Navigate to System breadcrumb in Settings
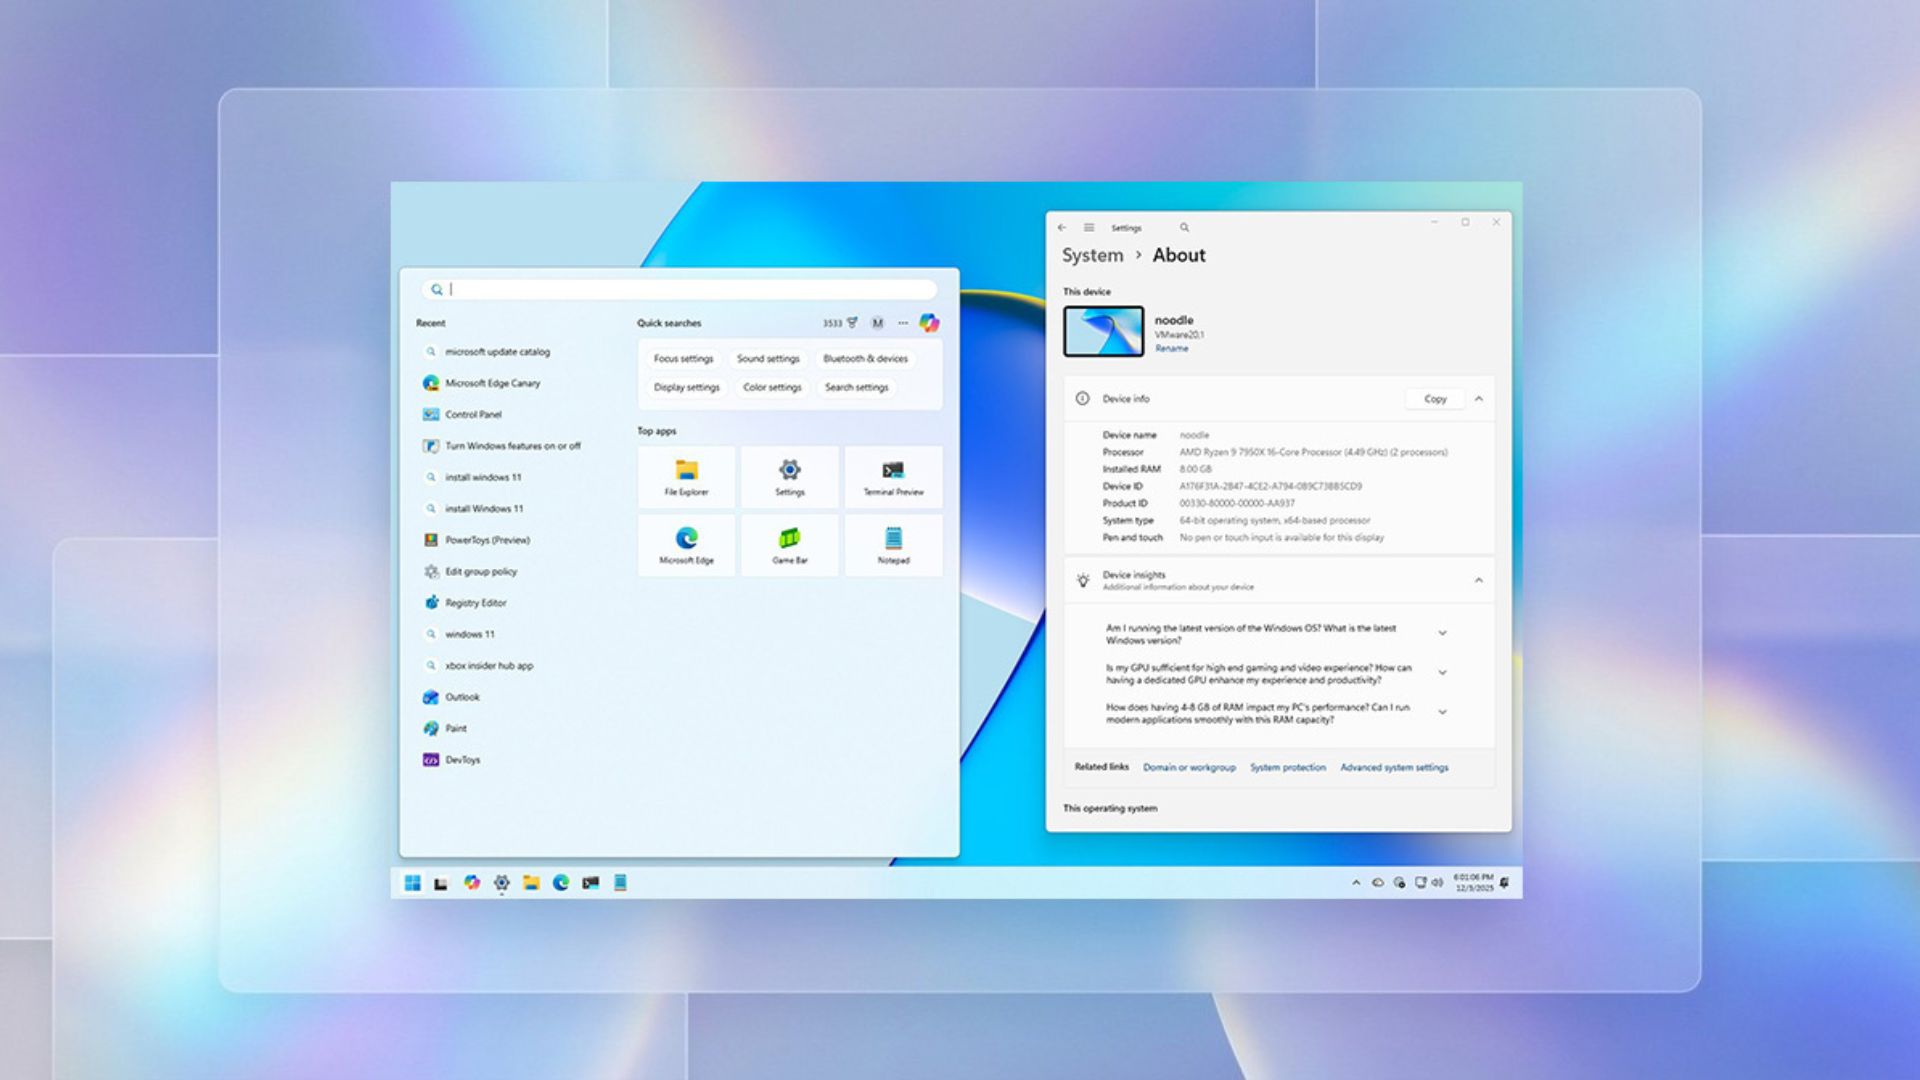Viewport: 1920px width, 1080px height. click(x=1091, y=255)
